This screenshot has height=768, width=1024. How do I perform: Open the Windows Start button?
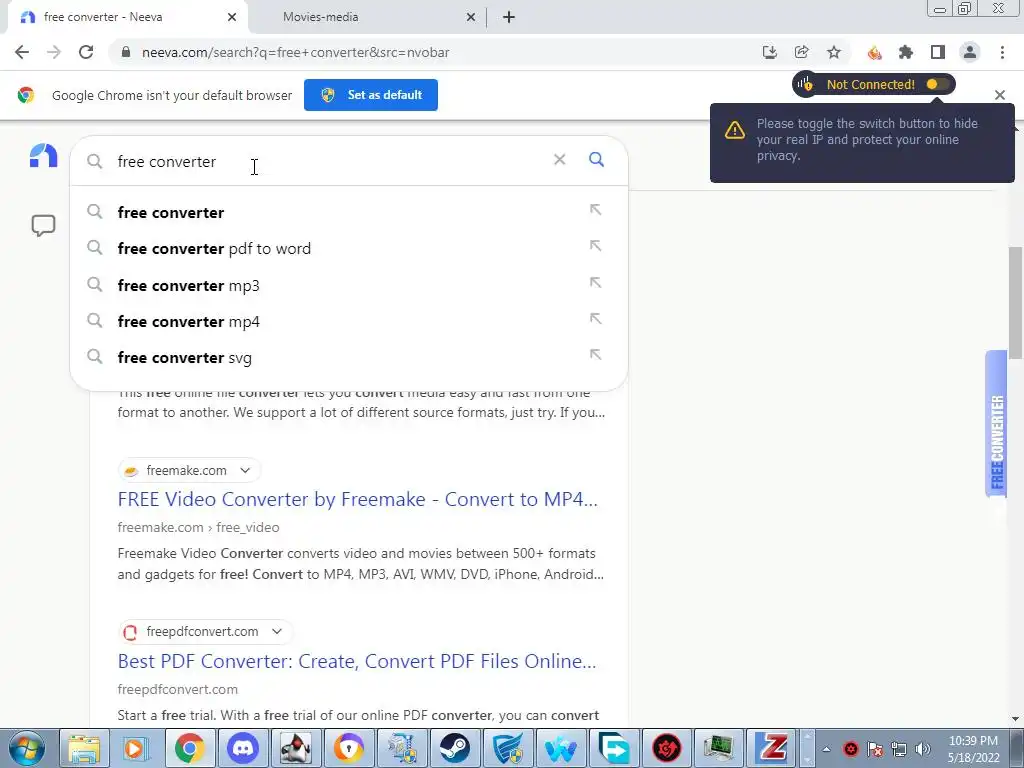coord(26,748)
